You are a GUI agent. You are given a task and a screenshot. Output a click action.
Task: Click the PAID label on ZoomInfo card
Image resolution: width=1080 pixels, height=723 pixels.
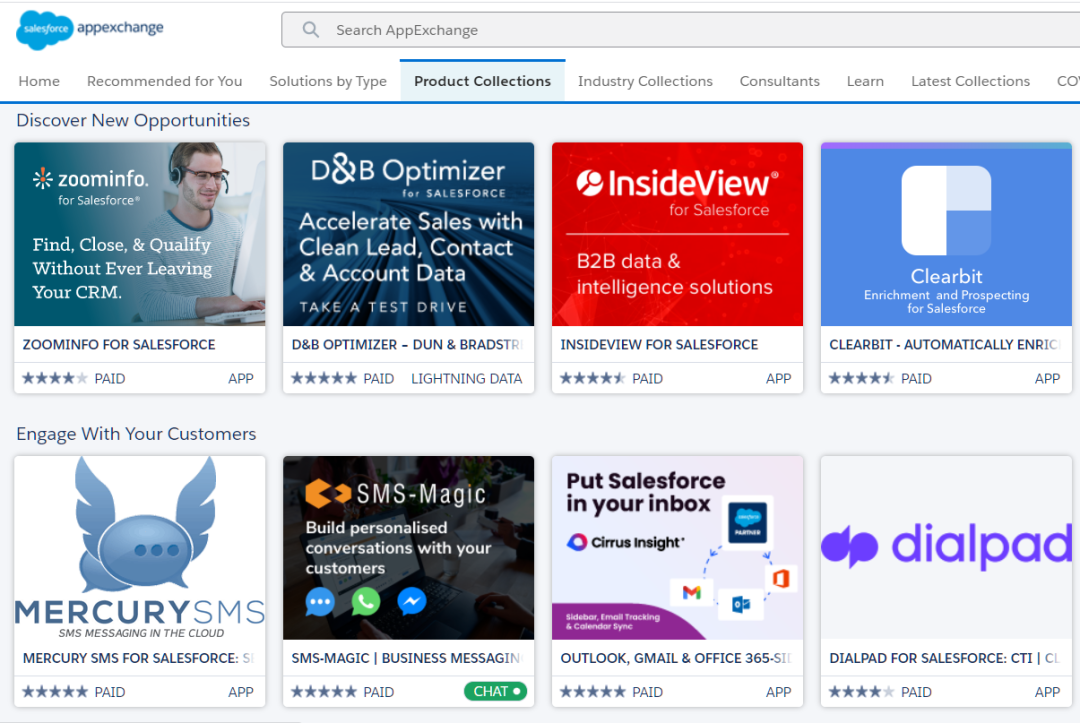point(110,378)
